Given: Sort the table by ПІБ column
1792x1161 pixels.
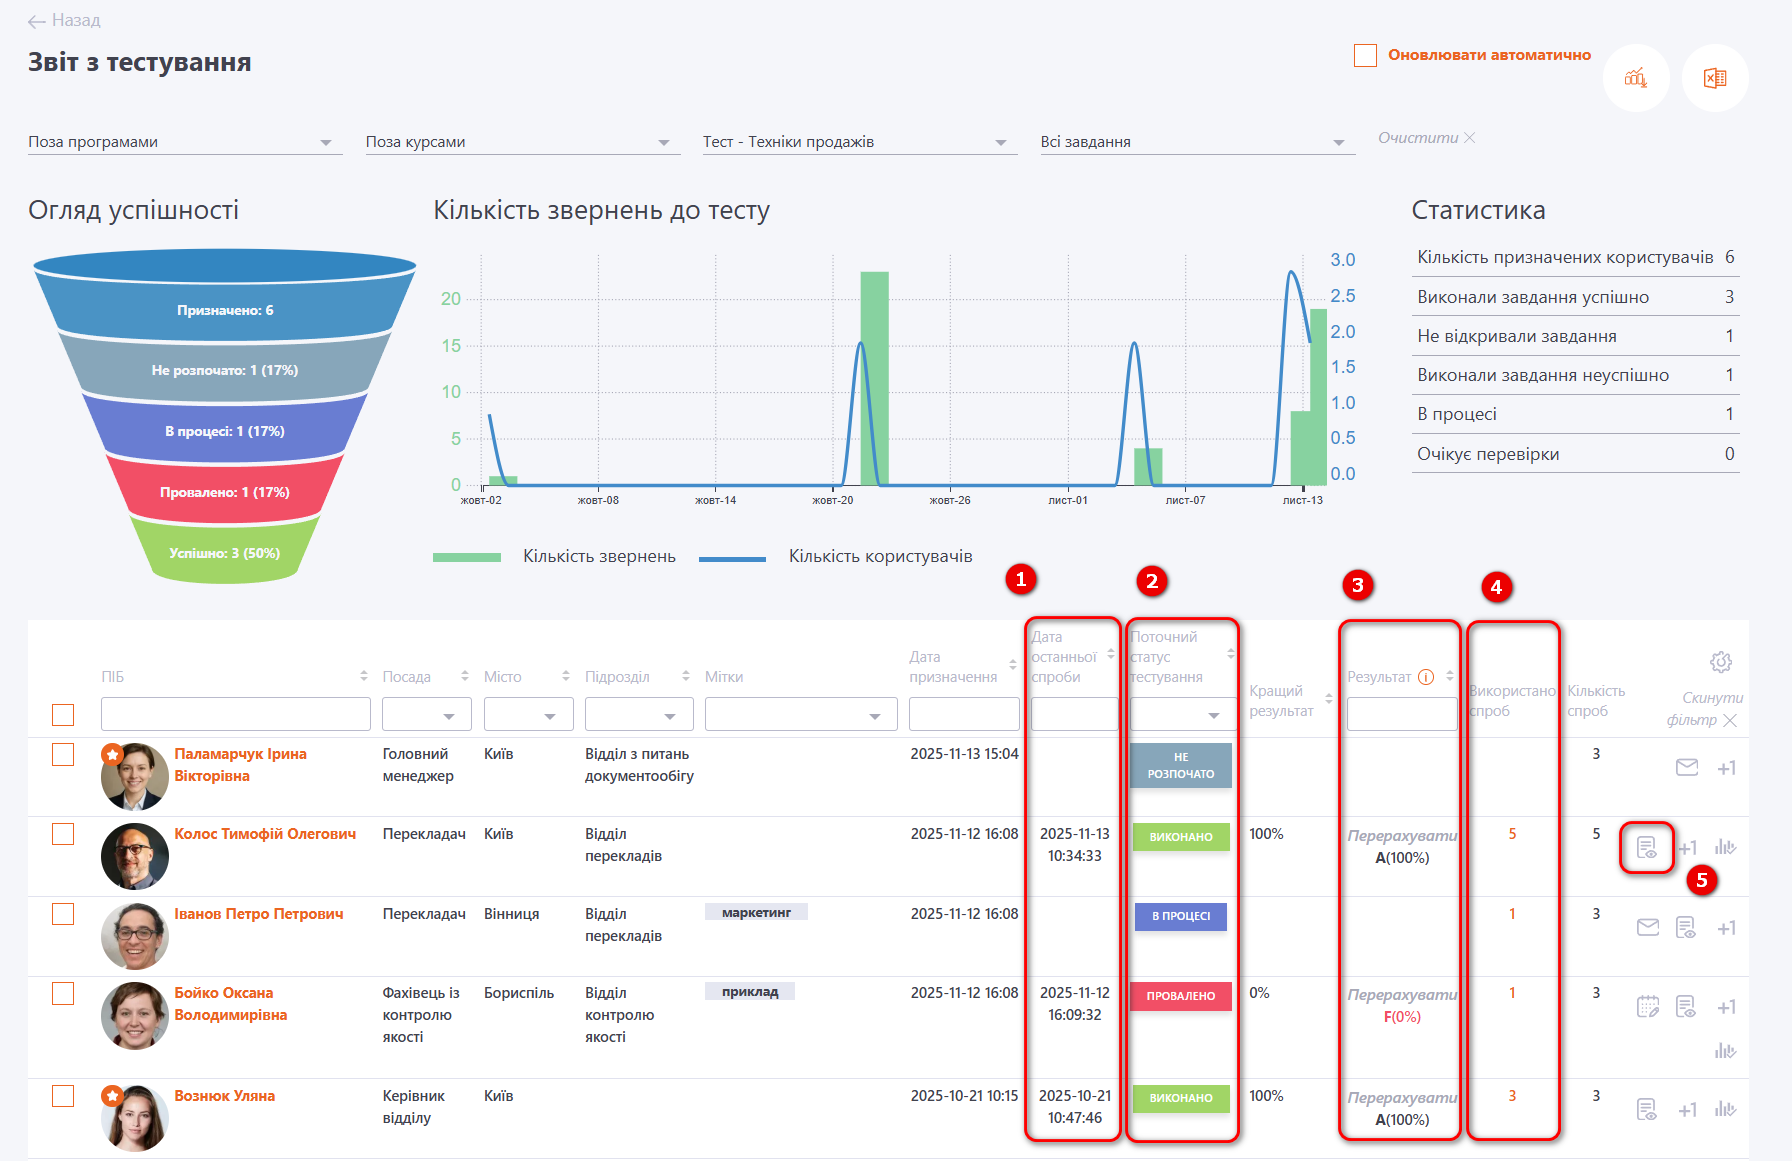Looking at the screenshot, I should click(363, 677).
